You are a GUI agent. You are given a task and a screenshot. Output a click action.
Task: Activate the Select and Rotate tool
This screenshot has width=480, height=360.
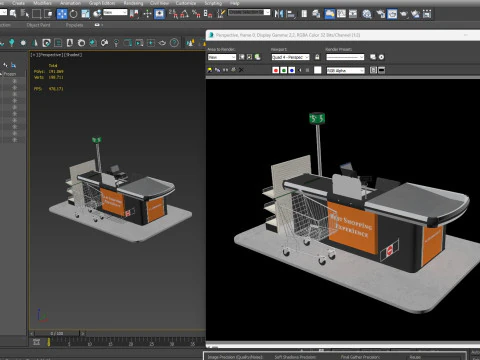click(73, 14)
